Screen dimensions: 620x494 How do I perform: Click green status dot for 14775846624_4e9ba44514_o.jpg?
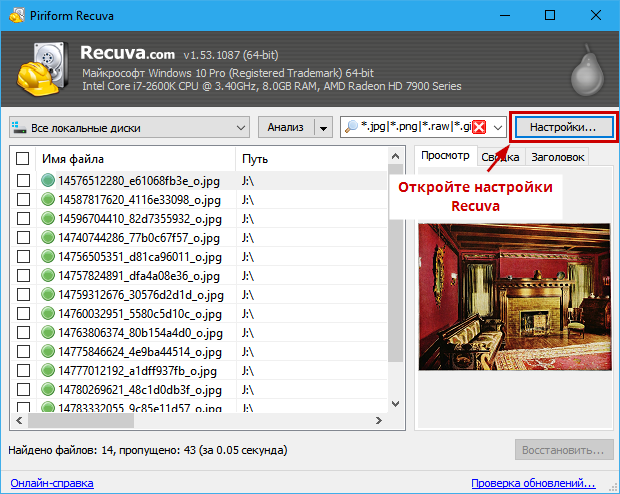pyautogui.click(x=48, y=351)
